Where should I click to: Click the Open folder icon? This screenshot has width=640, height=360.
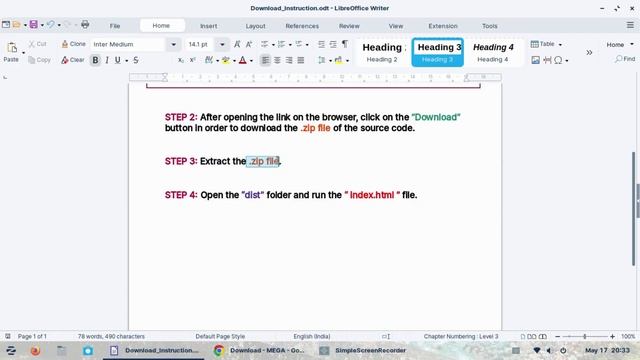click(16, 24)
